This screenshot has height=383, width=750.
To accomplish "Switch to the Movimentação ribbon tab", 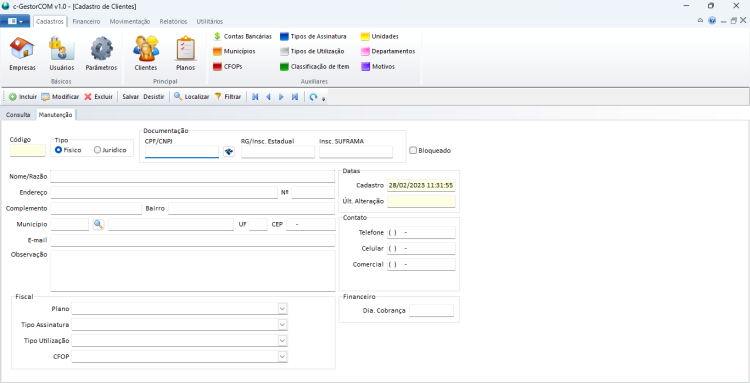I will tap(130, 22).
